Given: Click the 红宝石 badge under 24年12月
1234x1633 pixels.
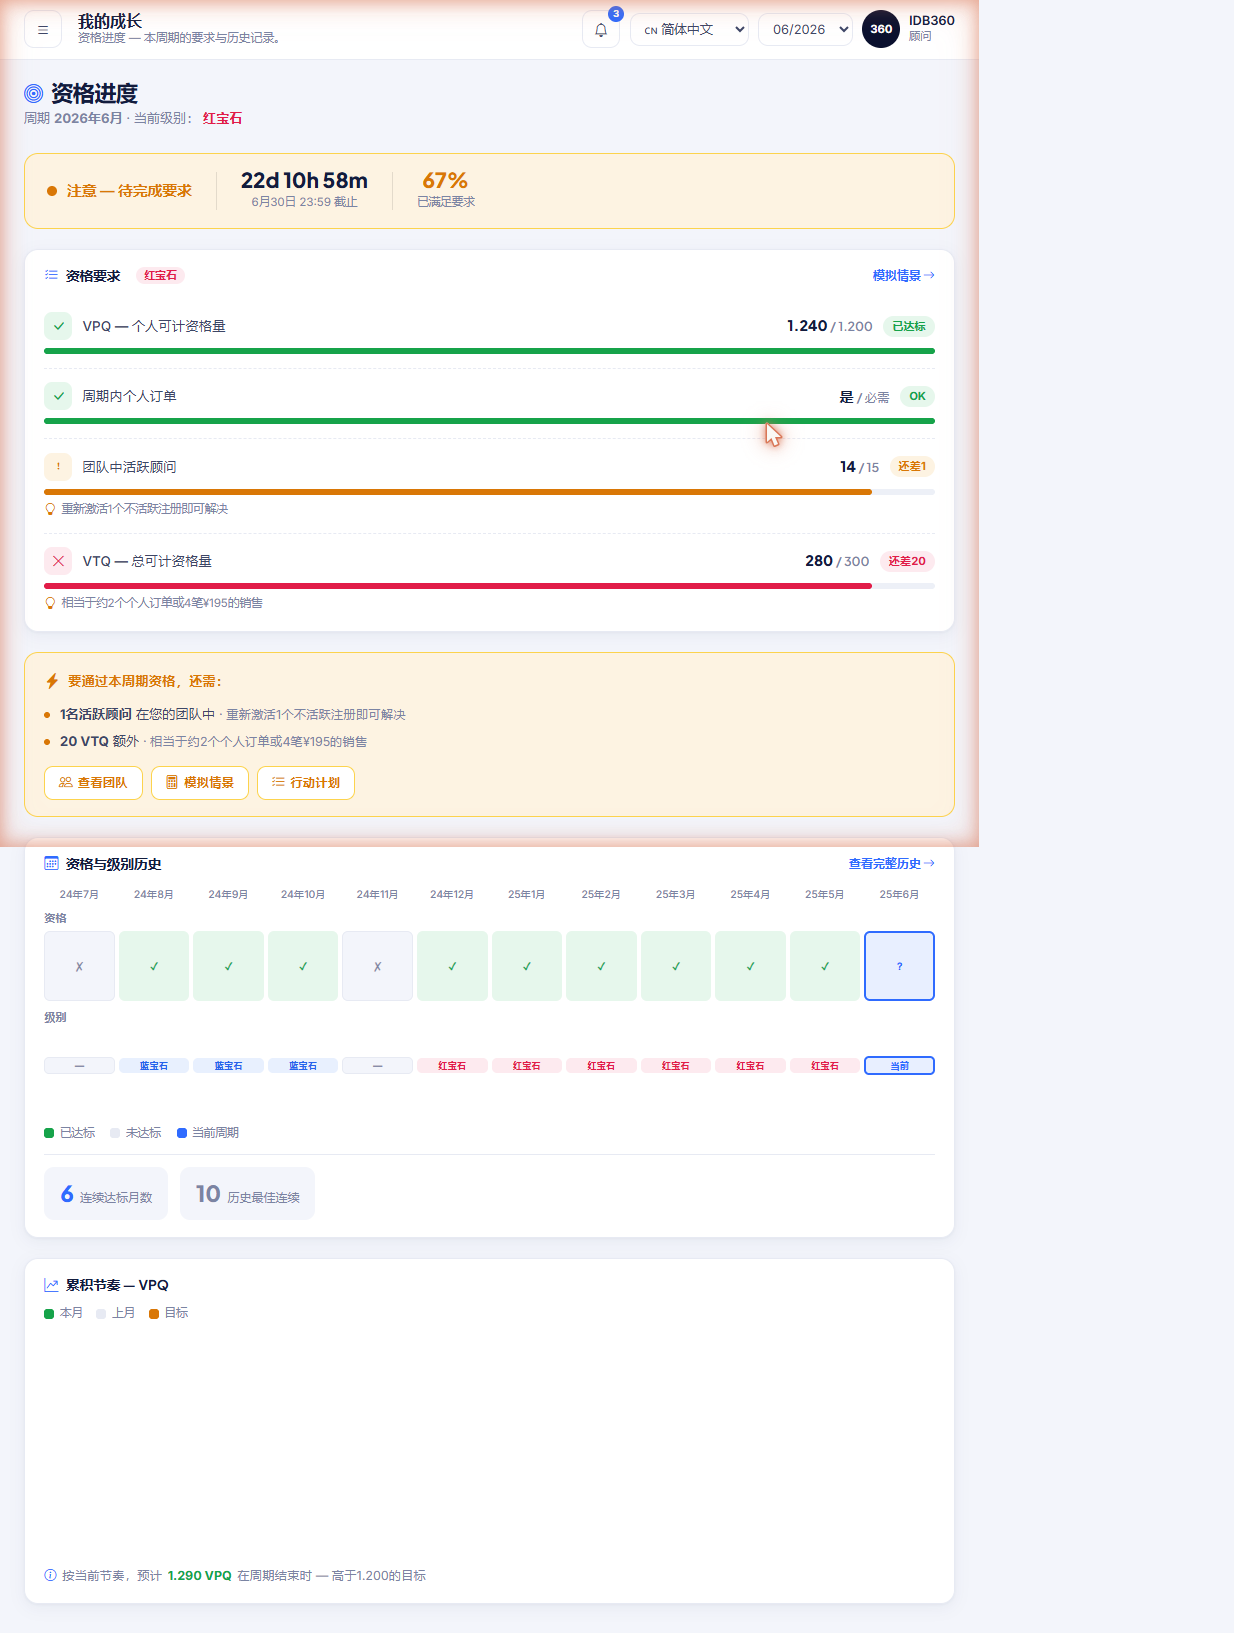Looking at the screenshot, I should (x=452, y=1066).
